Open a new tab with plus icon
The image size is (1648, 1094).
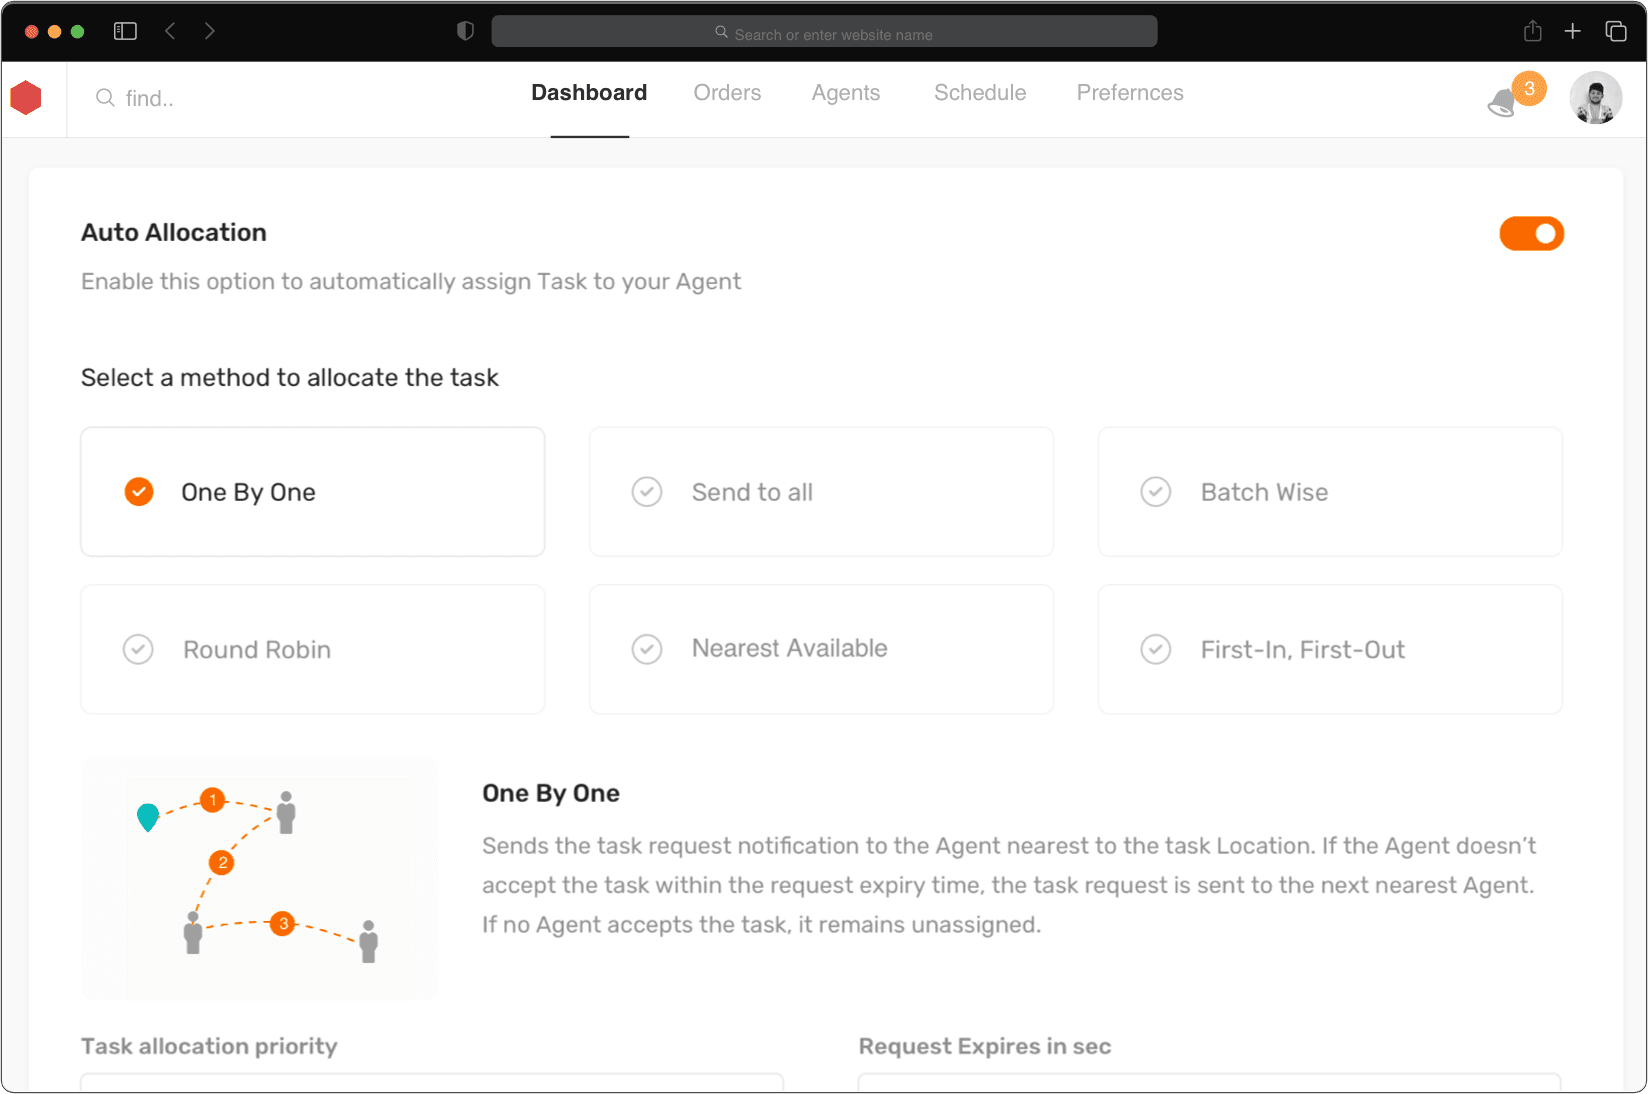coord(1572,31)
